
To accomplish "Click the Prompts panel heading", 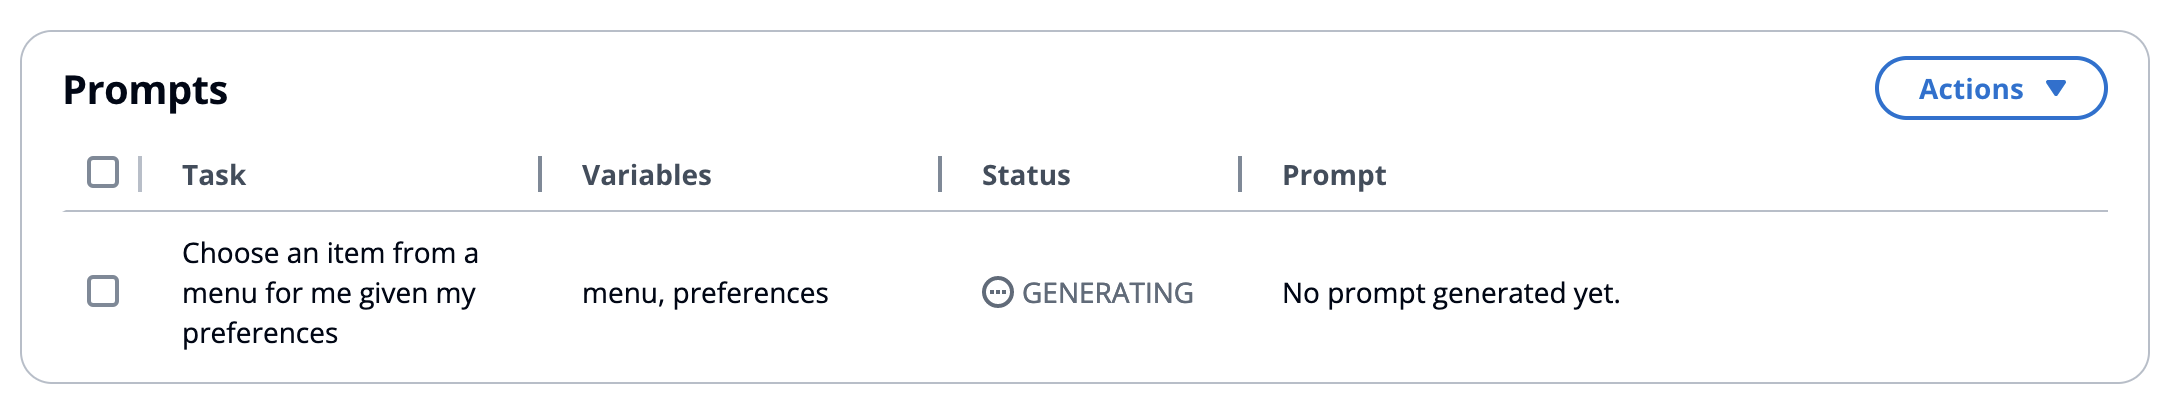I will 145,90.
